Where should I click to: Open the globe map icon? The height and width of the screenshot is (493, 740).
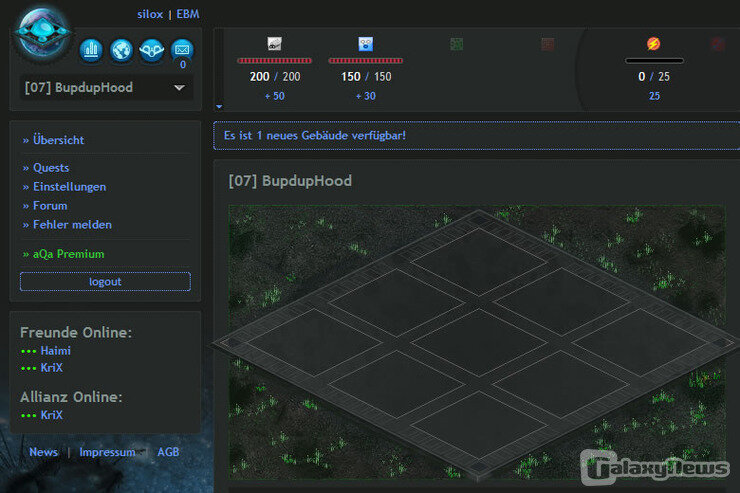pos(122,49)
